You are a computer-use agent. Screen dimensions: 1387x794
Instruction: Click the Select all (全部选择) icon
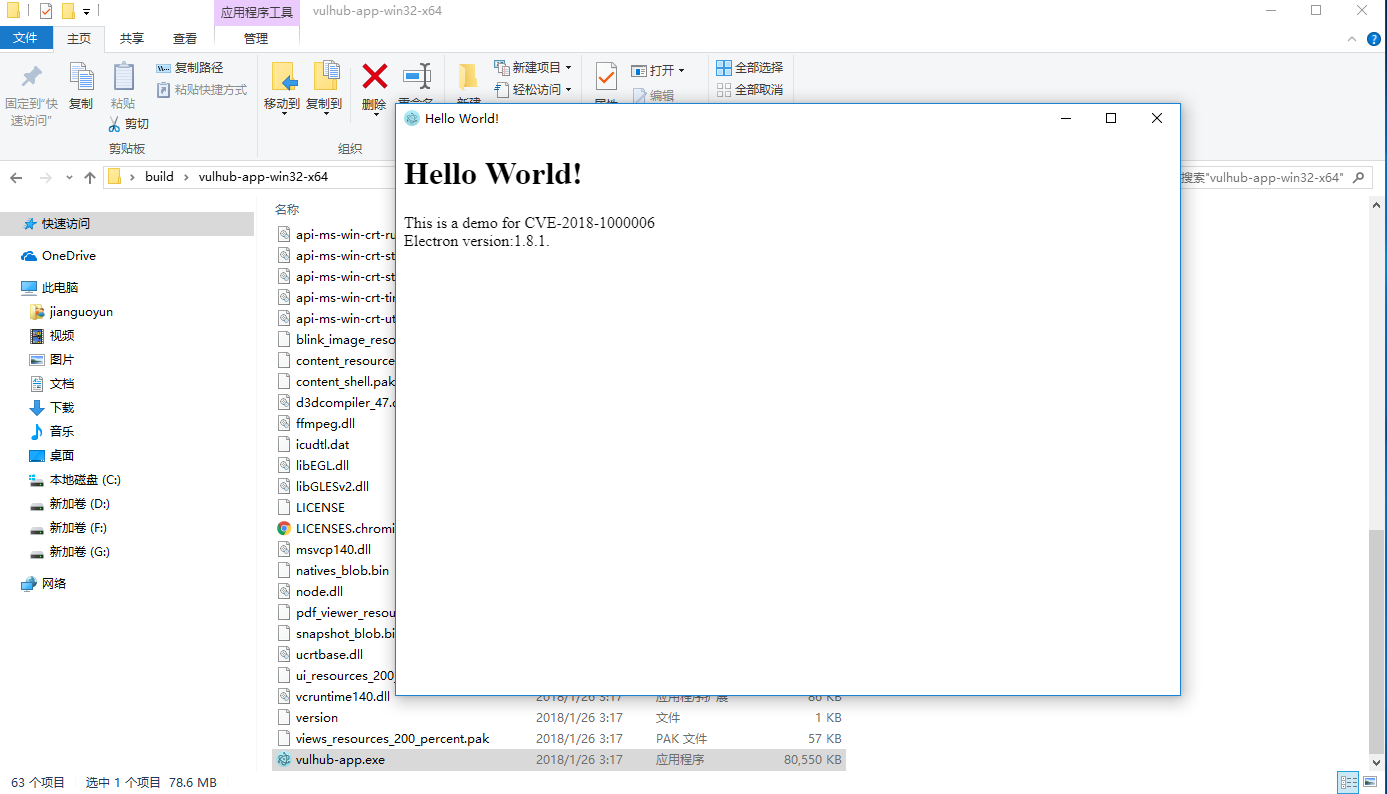click(x=724, y=68)
